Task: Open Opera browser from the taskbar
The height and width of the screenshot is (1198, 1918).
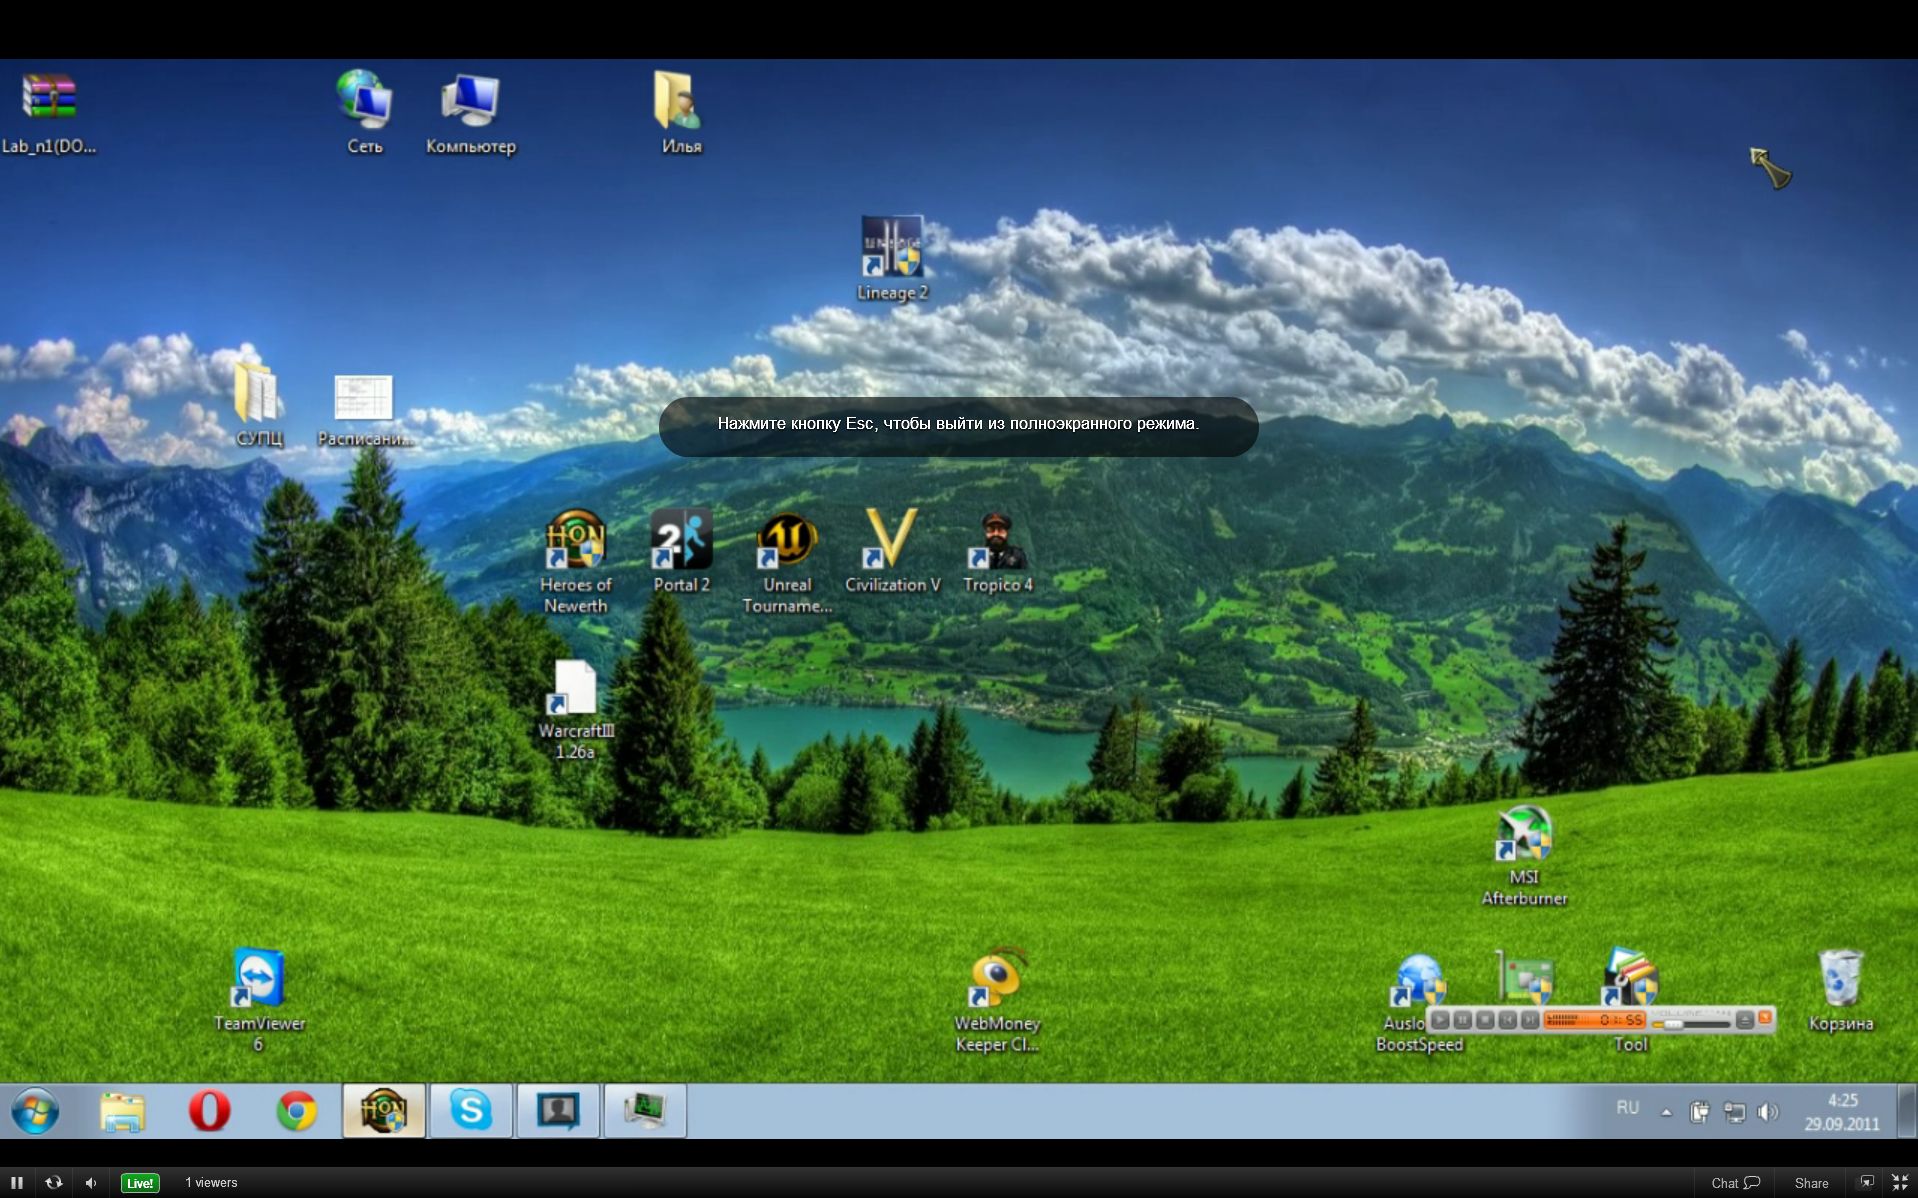Action: pos(210,1110)
